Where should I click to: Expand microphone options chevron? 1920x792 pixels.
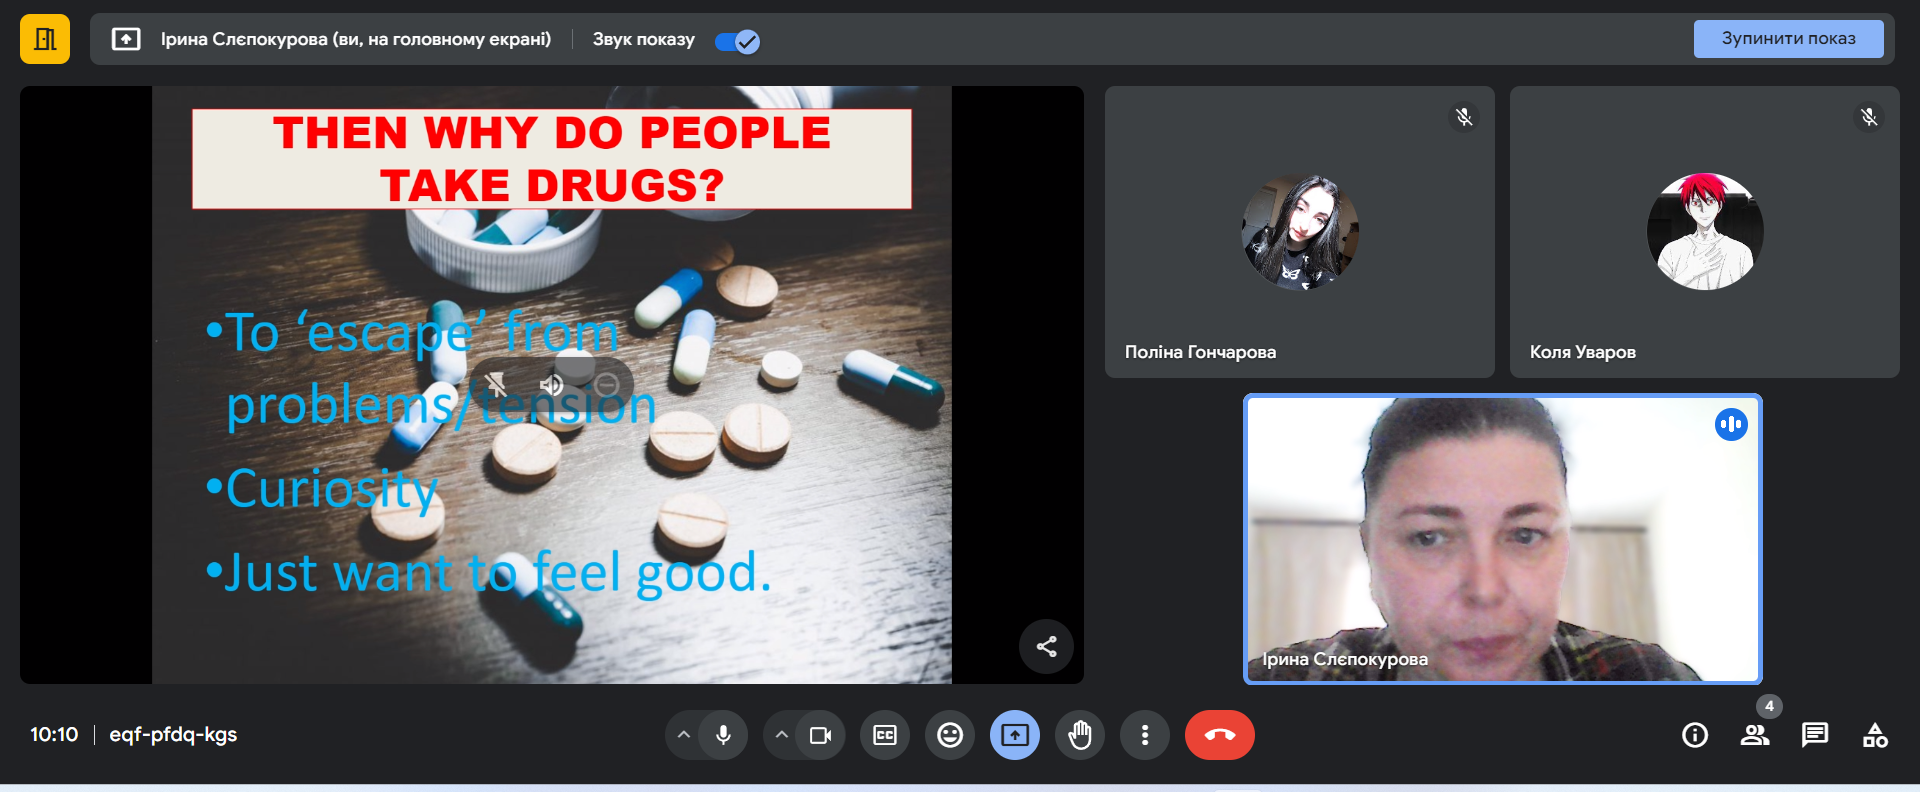pos(684,735)
